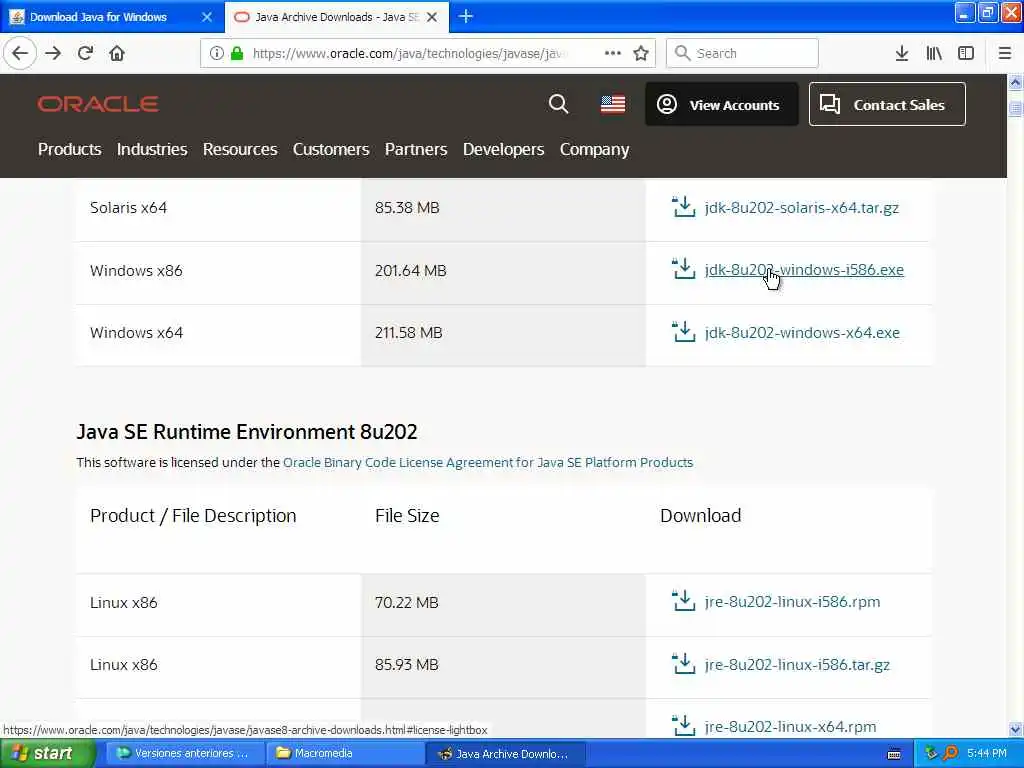Select the Solaris x64 row text
Screen dimensions: 1024x768
tap(128, 208)
